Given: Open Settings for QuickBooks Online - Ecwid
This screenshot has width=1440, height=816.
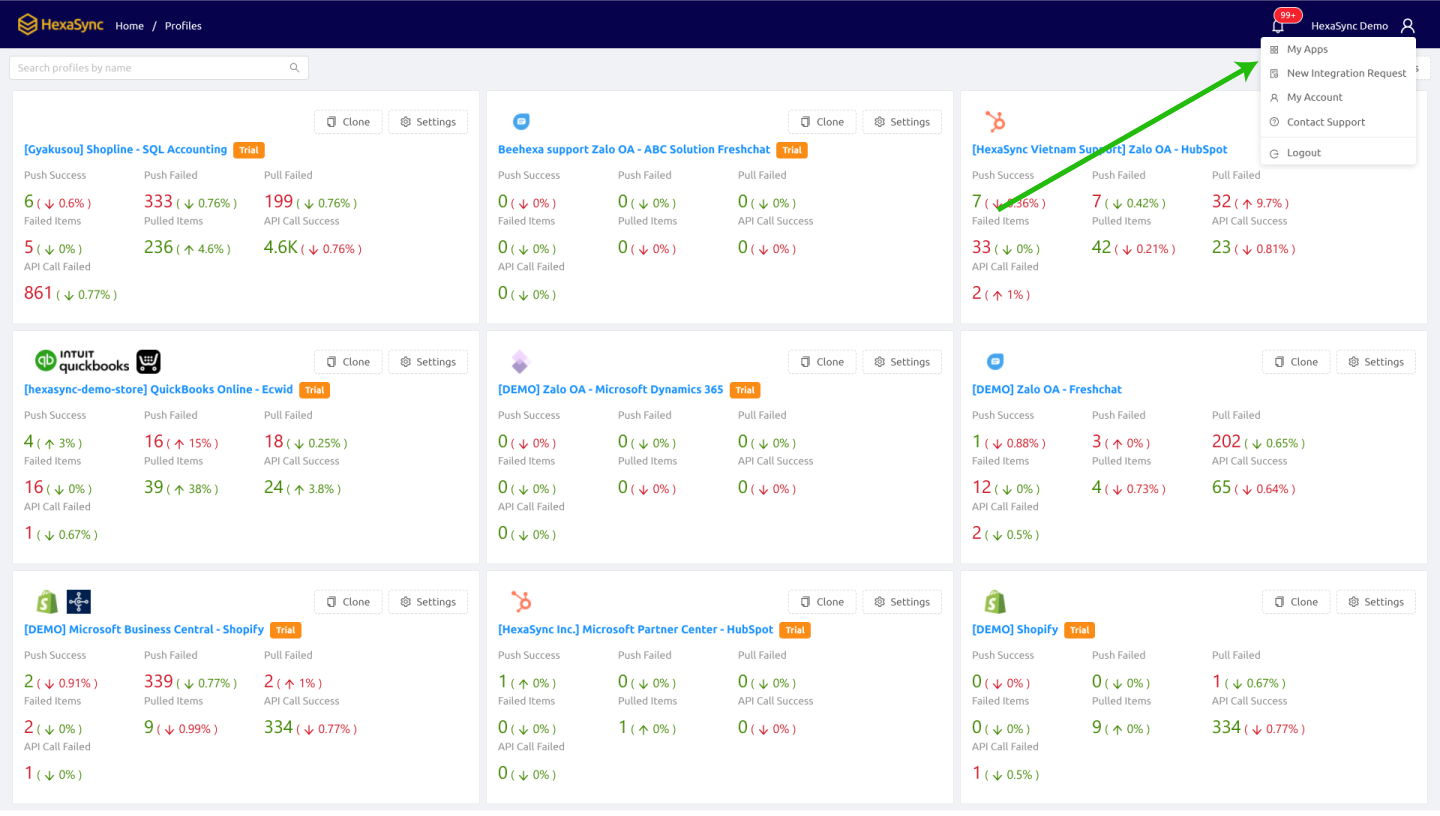Looking at the screenshot, I should point(428,362).
